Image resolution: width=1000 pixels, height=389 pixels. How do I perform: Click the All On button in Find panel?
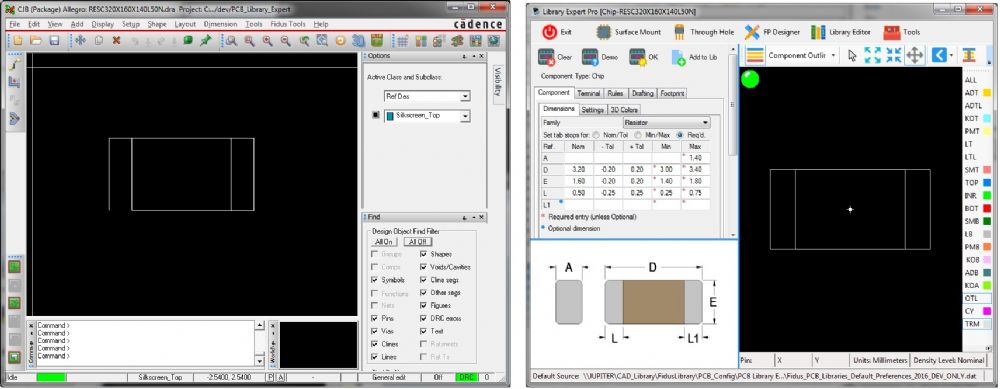pos(384,242)
